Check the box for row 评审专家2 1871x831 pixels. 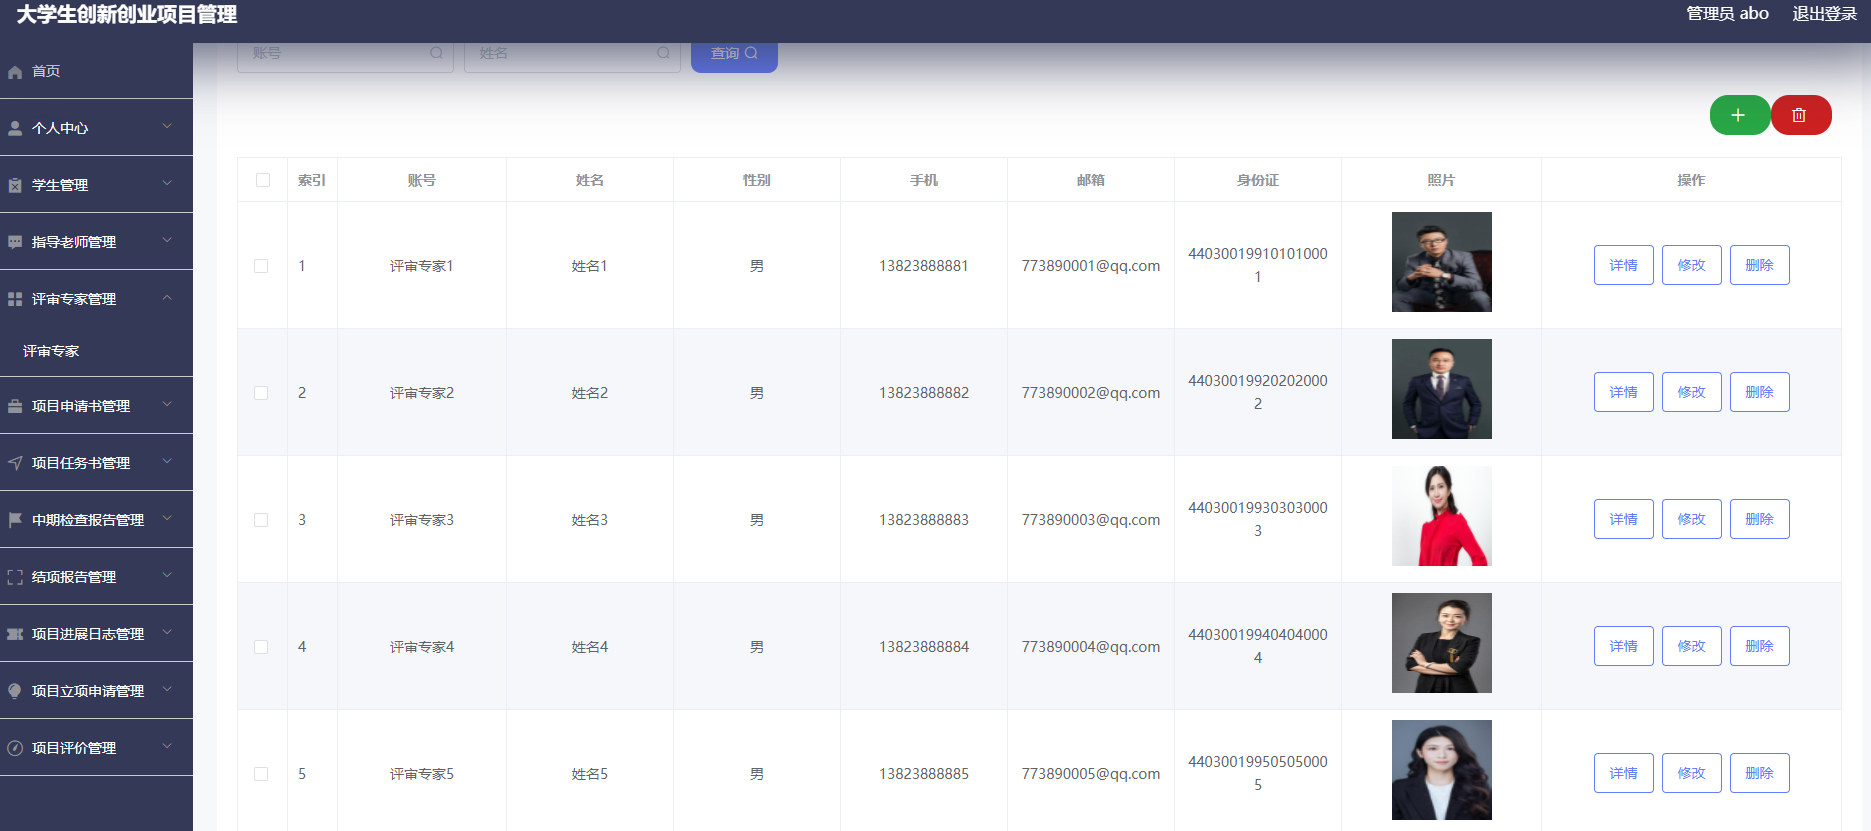(x=261, y=393)
